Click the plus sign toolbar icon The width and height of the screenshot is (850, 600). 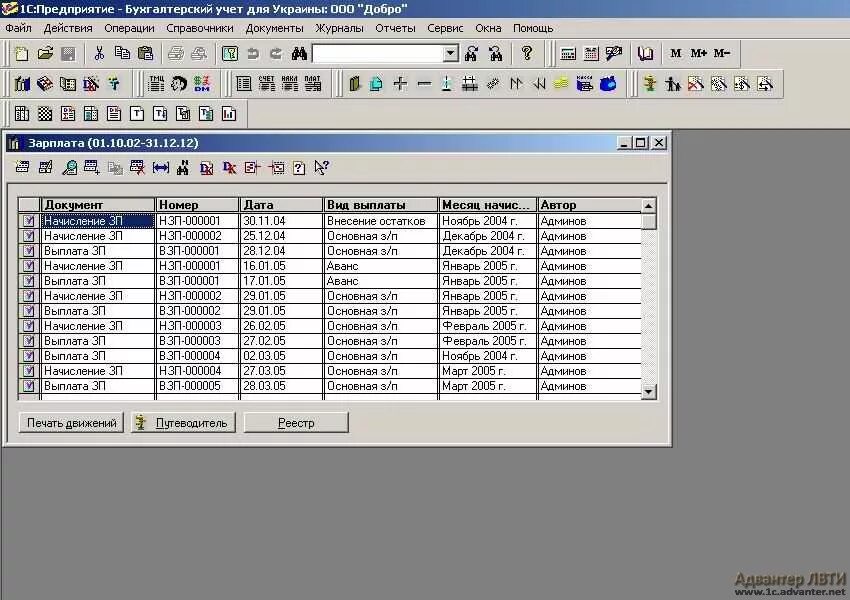tap(400, 83)
